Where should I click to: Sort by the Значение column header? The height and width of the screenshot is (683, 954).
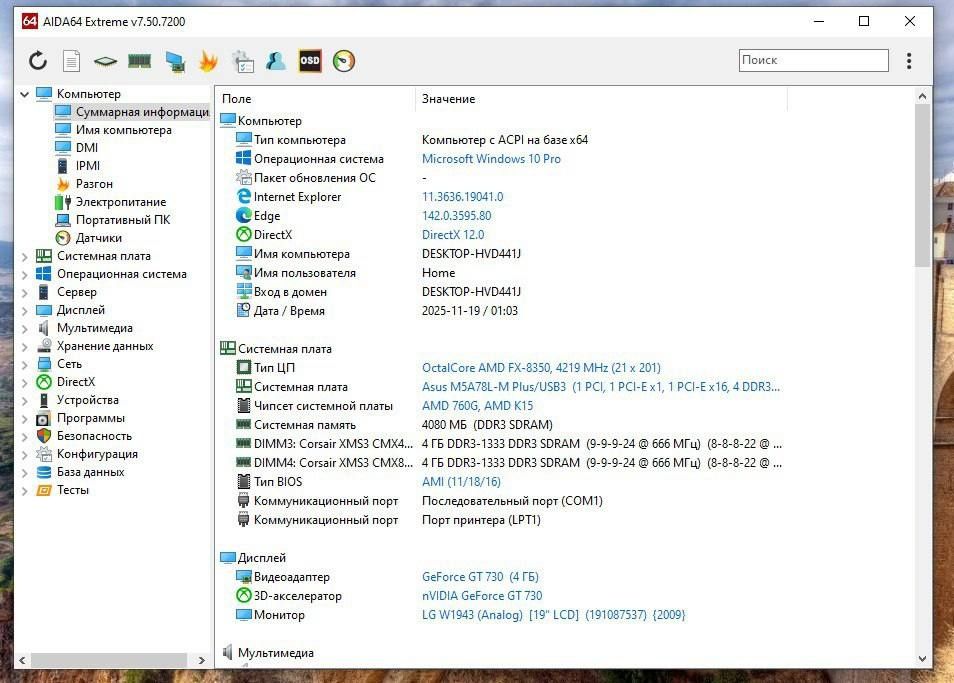coord(601,99)
